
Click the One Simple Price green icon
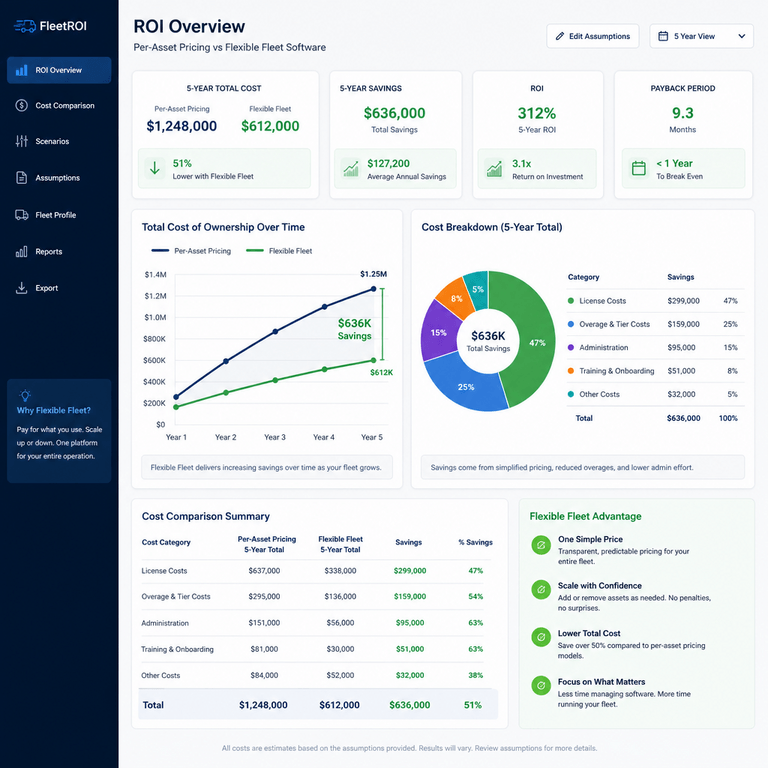pyautogui.click(x=541, y=545)
